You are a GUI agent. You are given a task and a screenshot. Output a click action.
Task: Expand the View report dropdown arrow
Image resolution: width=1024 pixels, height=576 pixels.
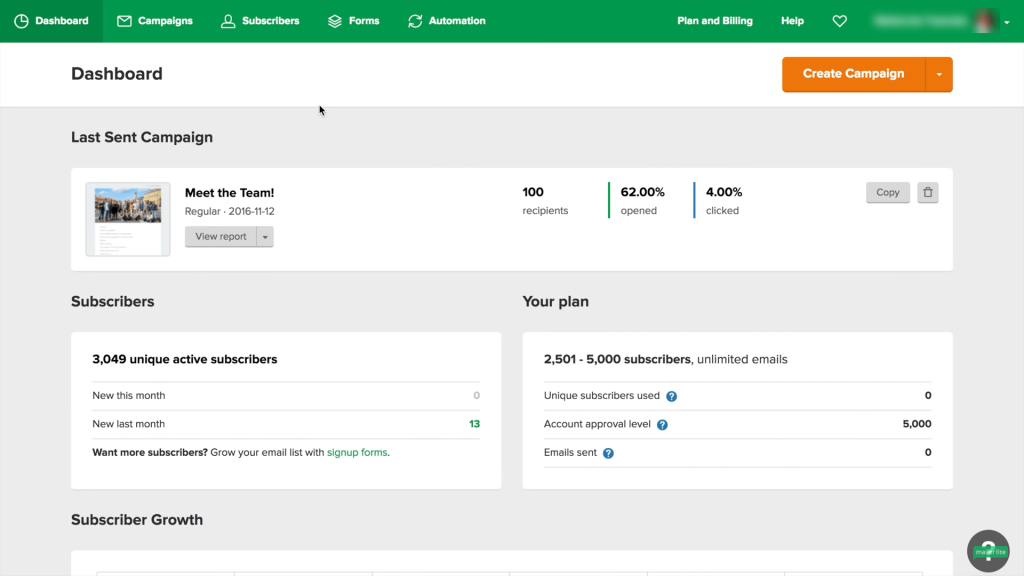[x=265, y=237]
